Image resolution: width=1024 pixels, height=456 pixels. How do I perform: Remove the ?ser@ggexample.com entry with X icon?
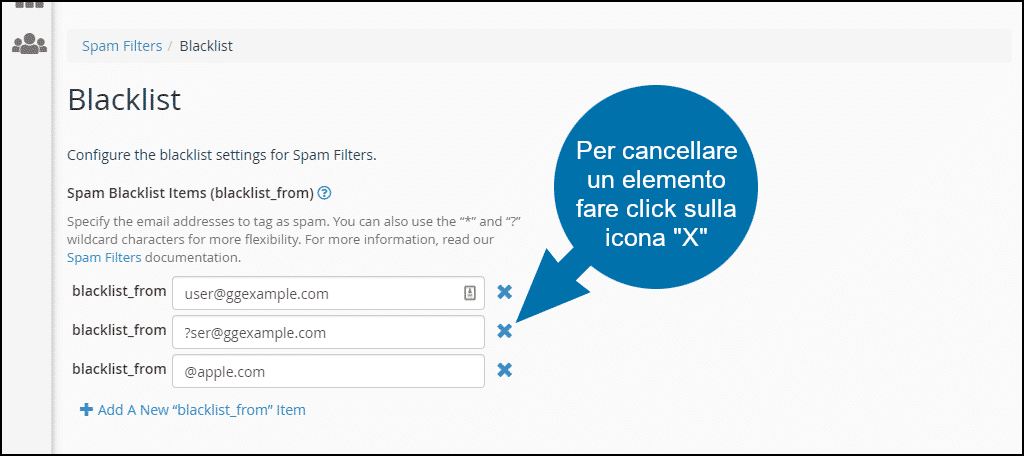click(504, 331)
